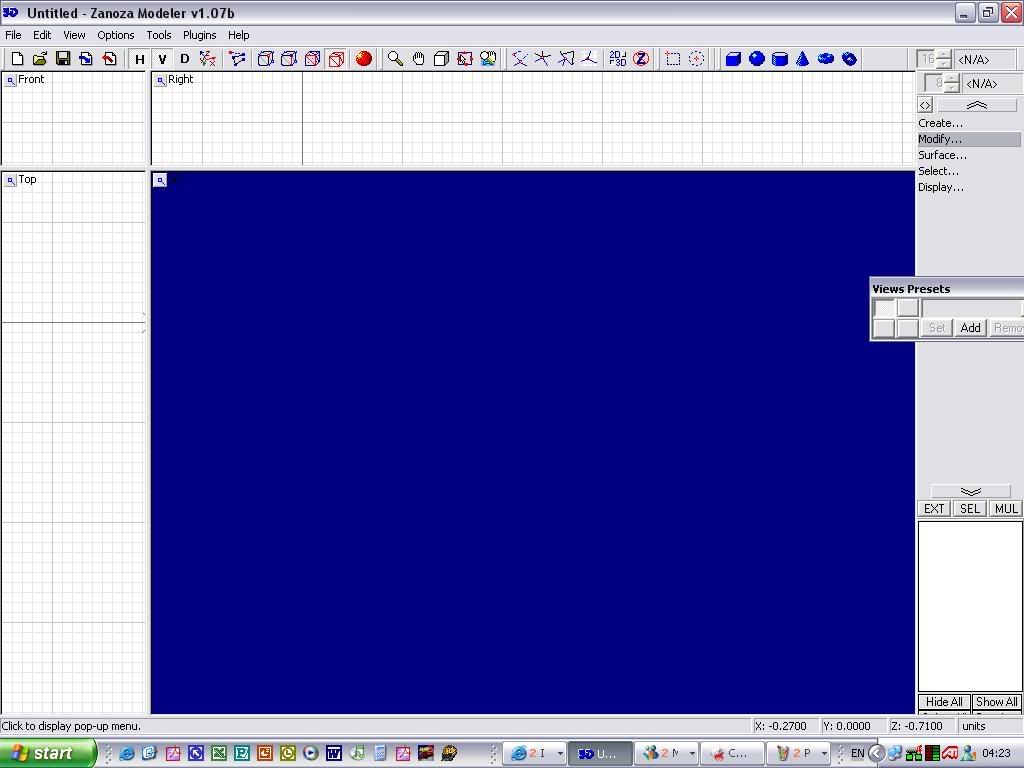Toggle the V axis lock button
Viewport: 1024px width, 768px height.
tap(162, 59)
